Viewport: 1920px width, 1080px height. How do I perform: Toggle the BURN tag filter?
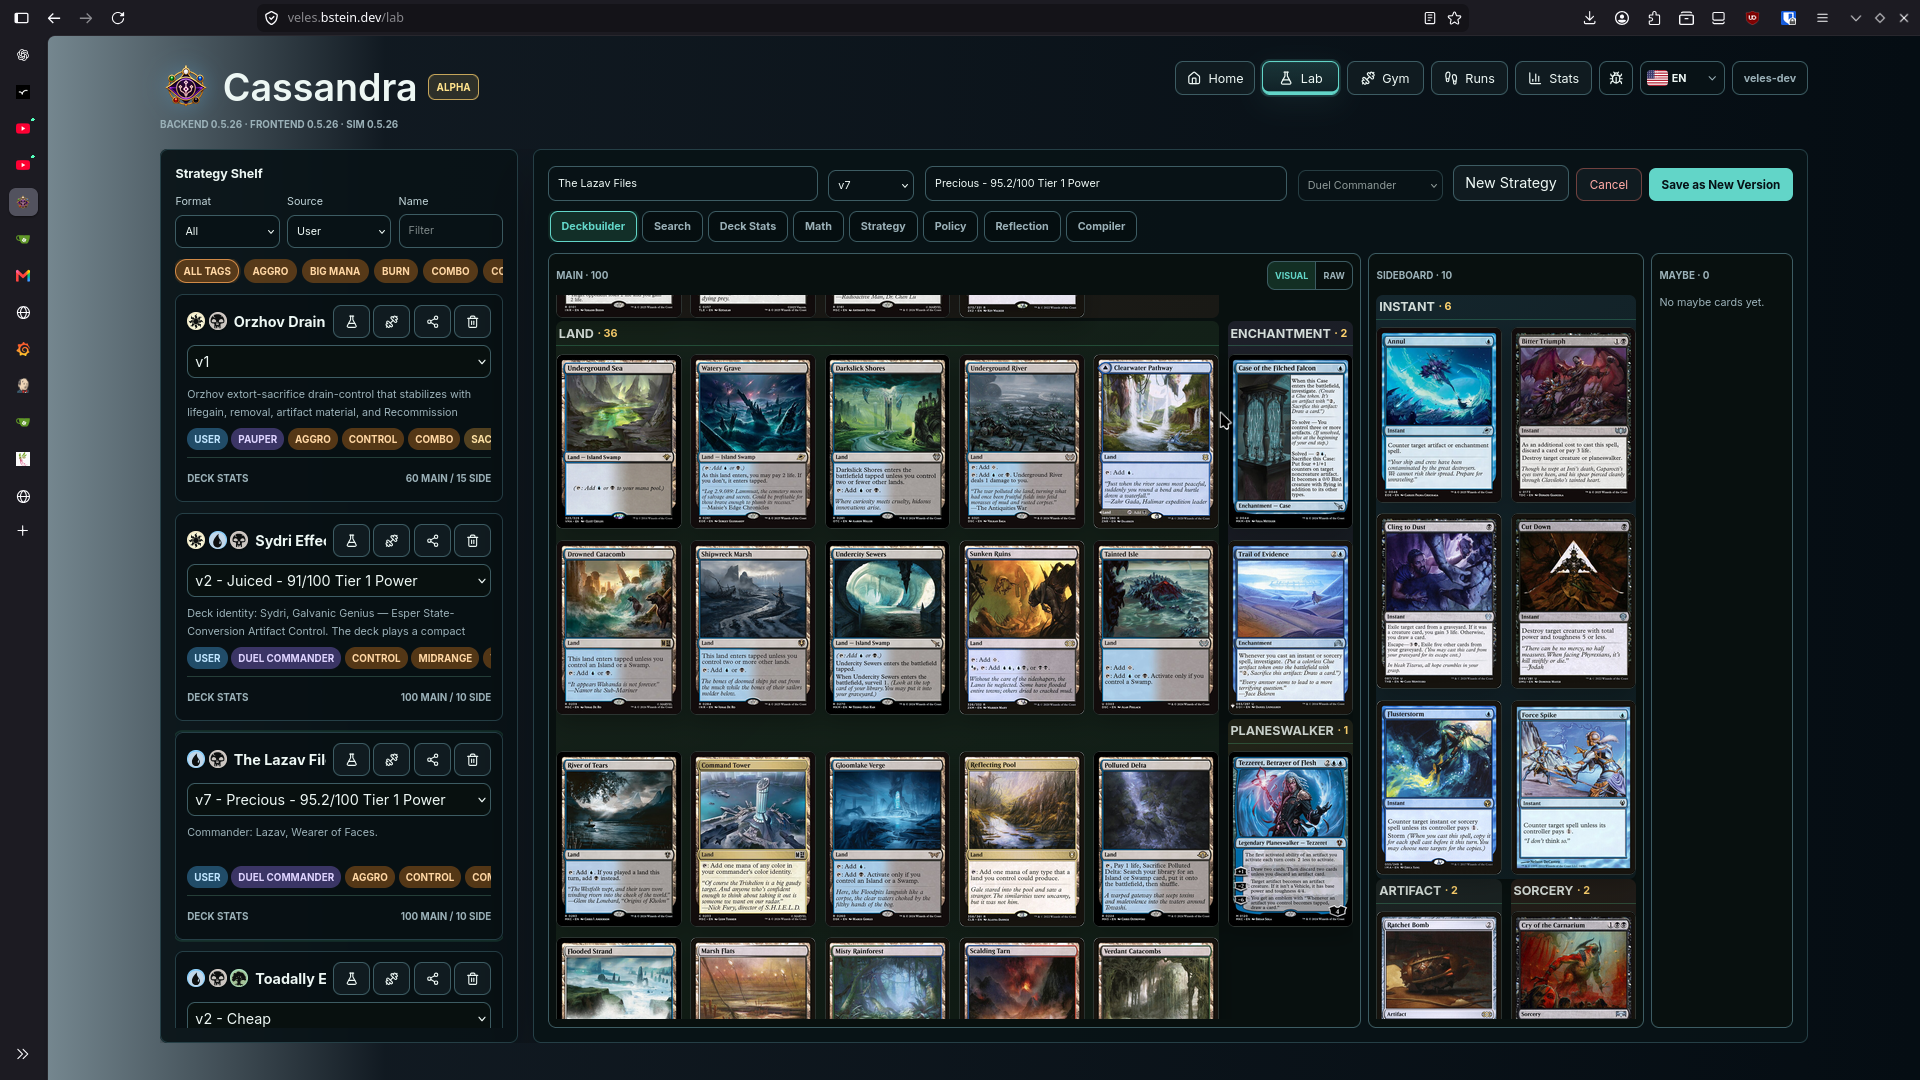395,271
